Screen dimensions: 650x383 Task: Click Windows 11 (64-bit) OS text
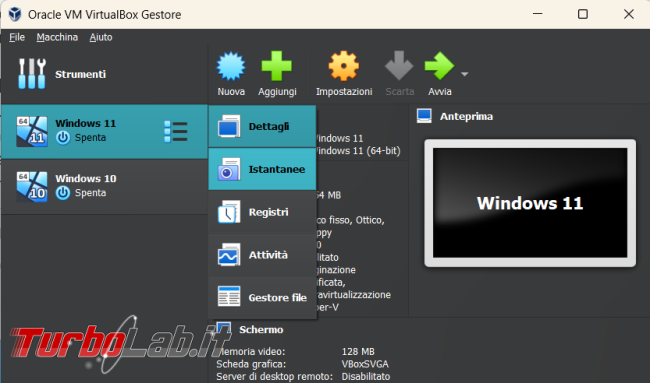click(x=358, y=150)
